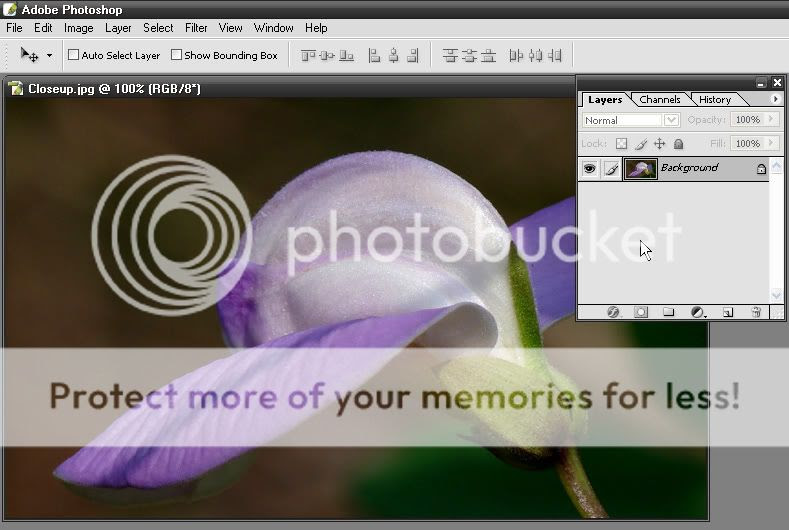Viewport: 789px width, 530px height.
Task: Click the Distribute Top Edges icon
Action: point(450,55)
